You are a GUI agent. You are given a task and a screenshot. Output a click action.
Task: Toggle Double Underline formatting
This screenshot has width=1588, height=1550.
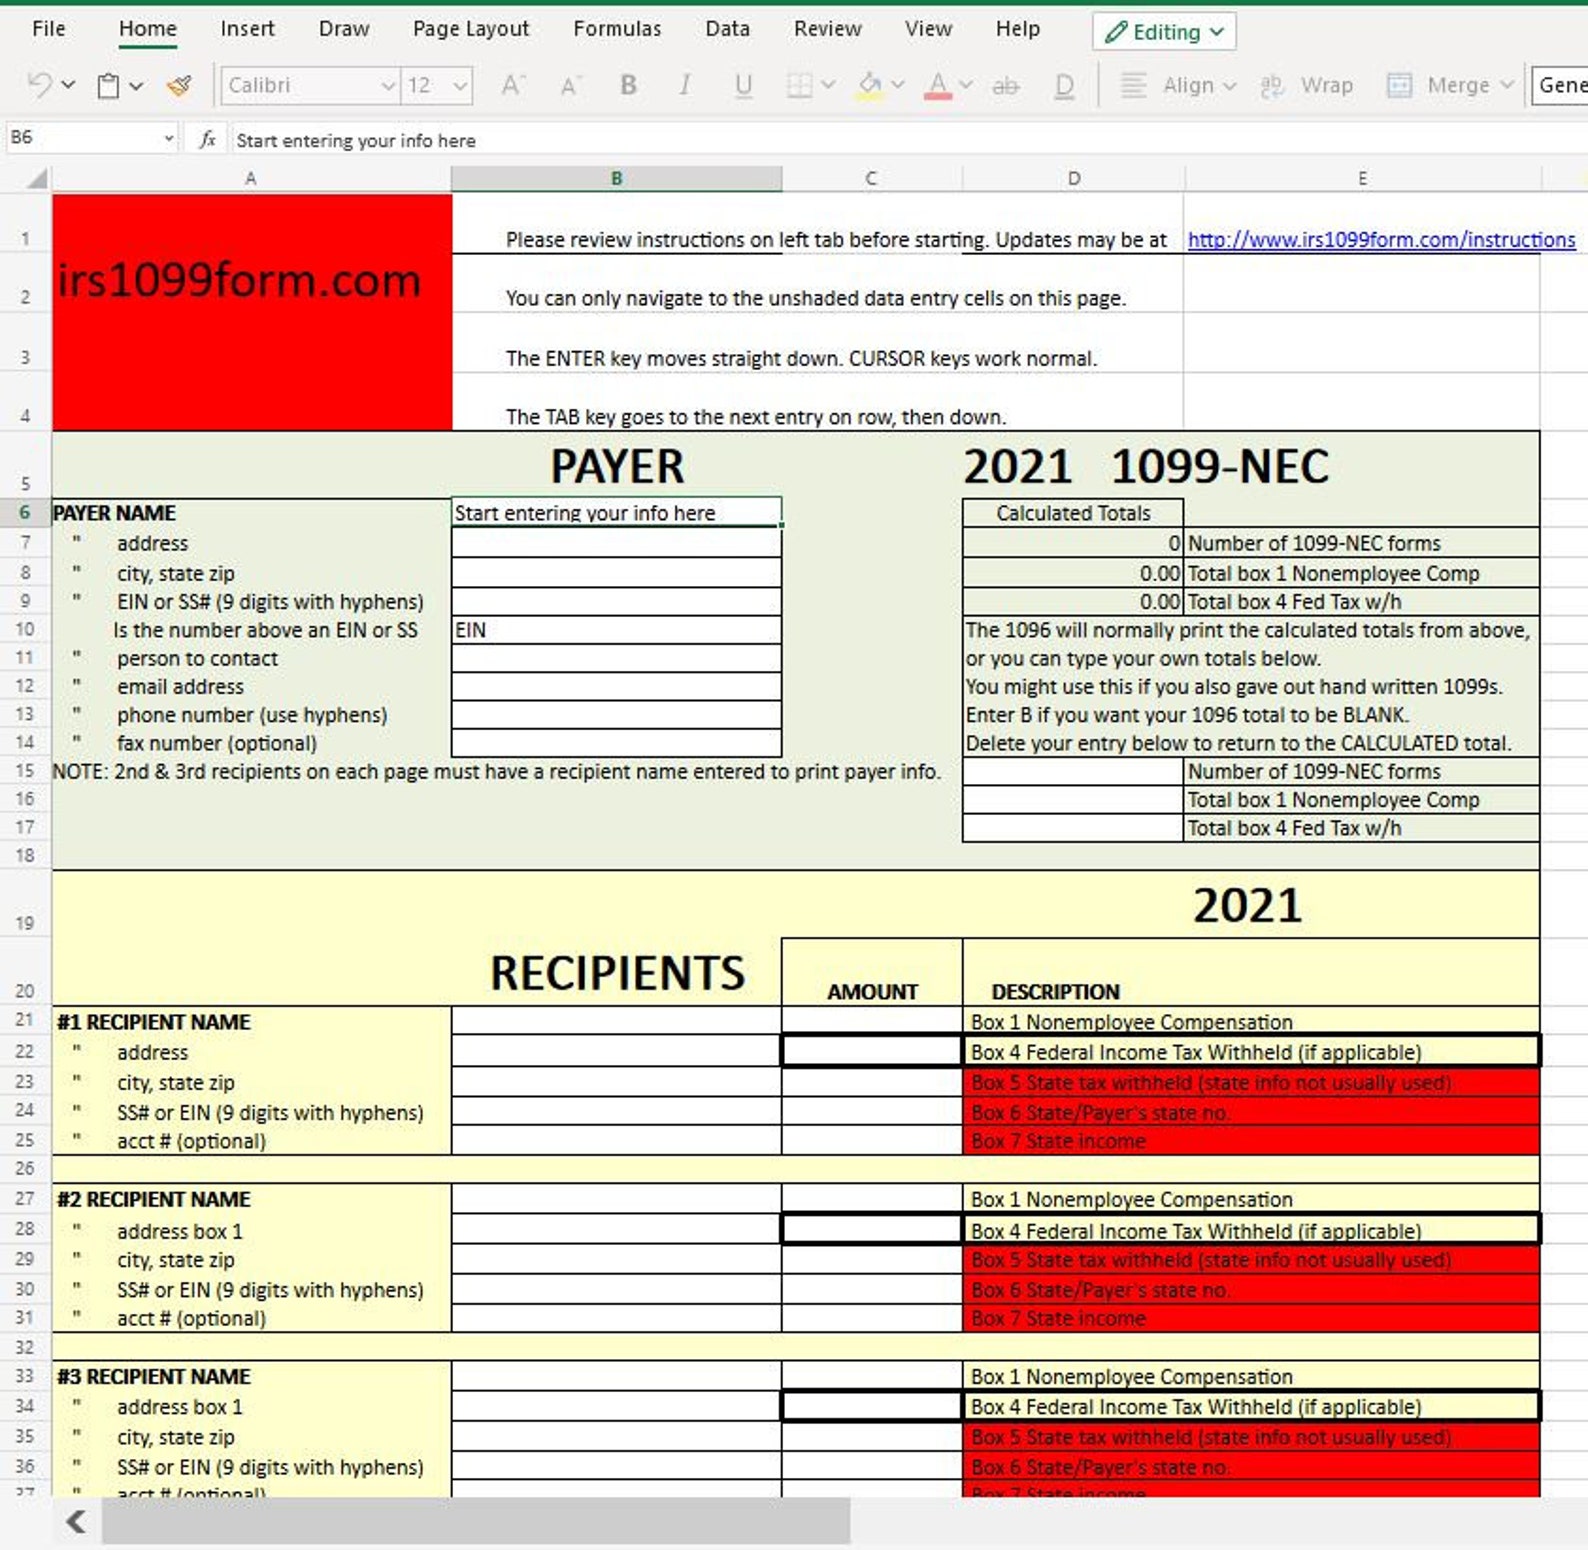(1064, 87)
